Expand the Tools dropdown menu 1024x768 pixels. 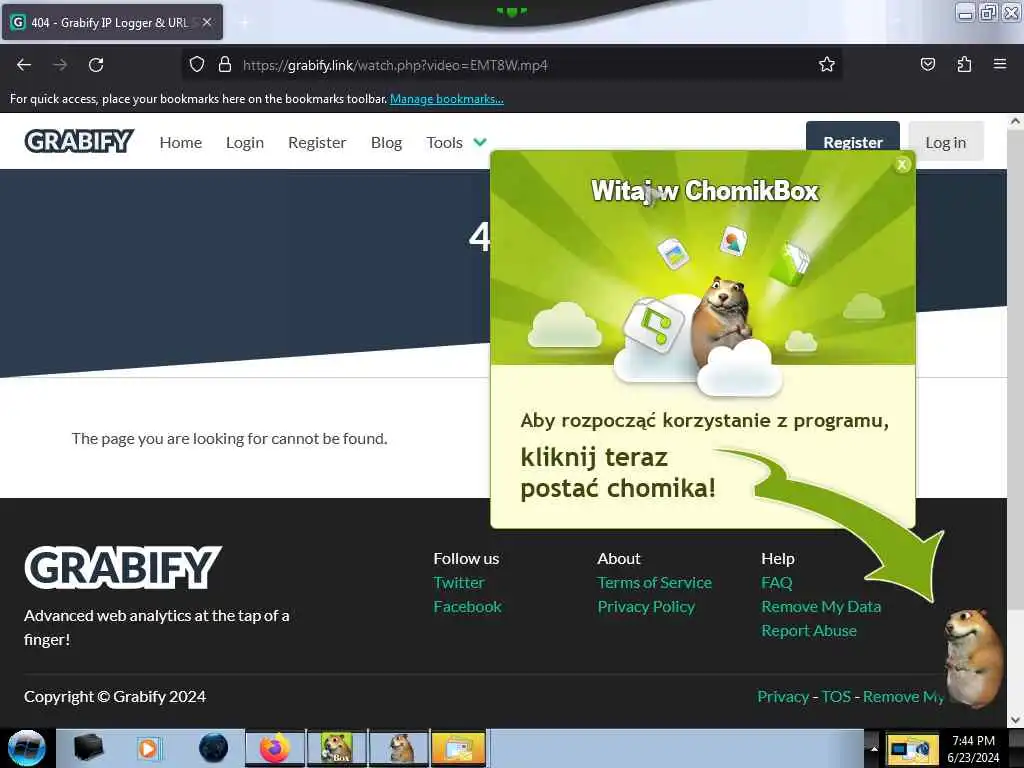[x=456, y=142]
